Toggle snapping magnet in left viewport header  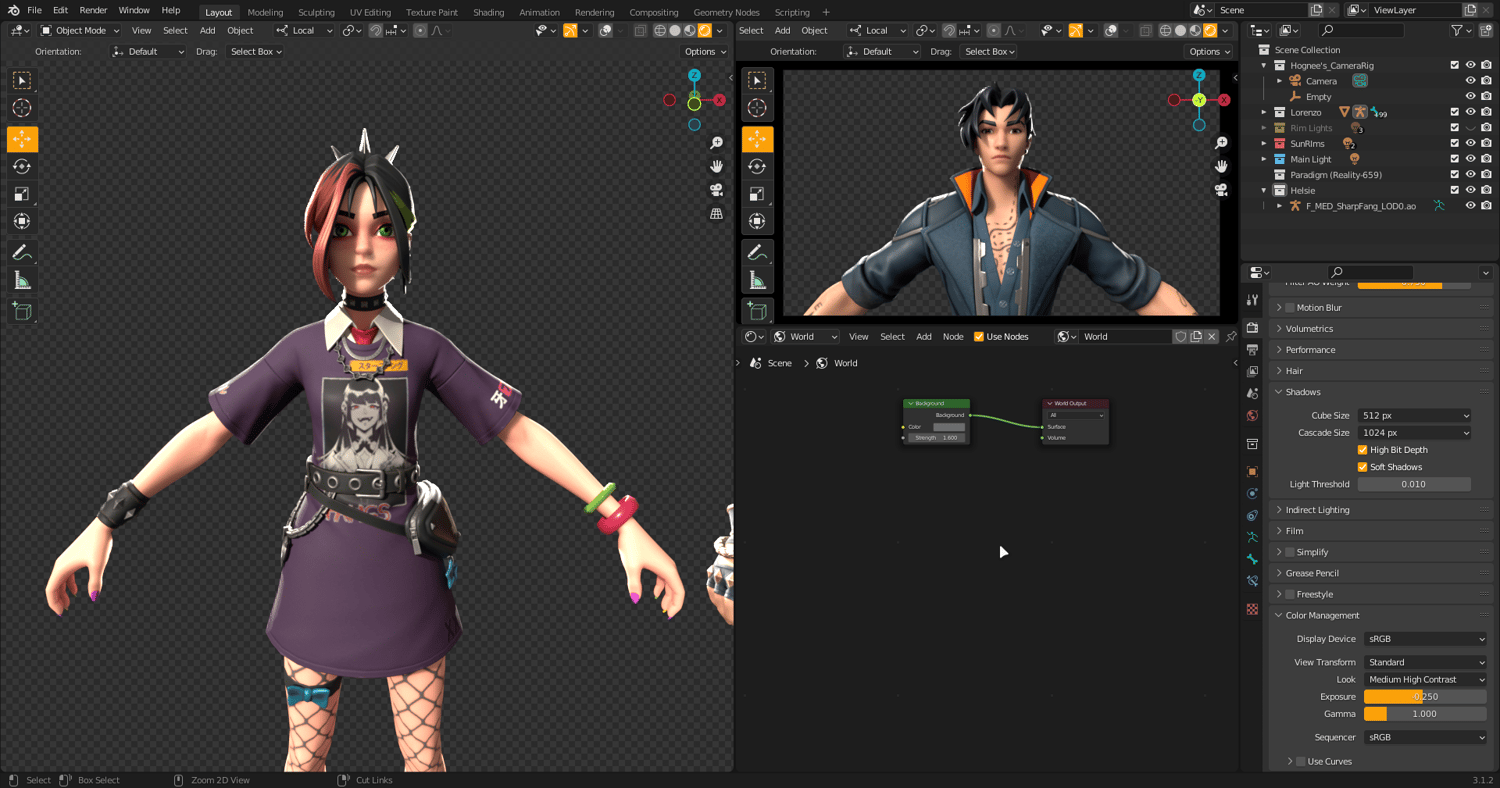coord(375,31)
